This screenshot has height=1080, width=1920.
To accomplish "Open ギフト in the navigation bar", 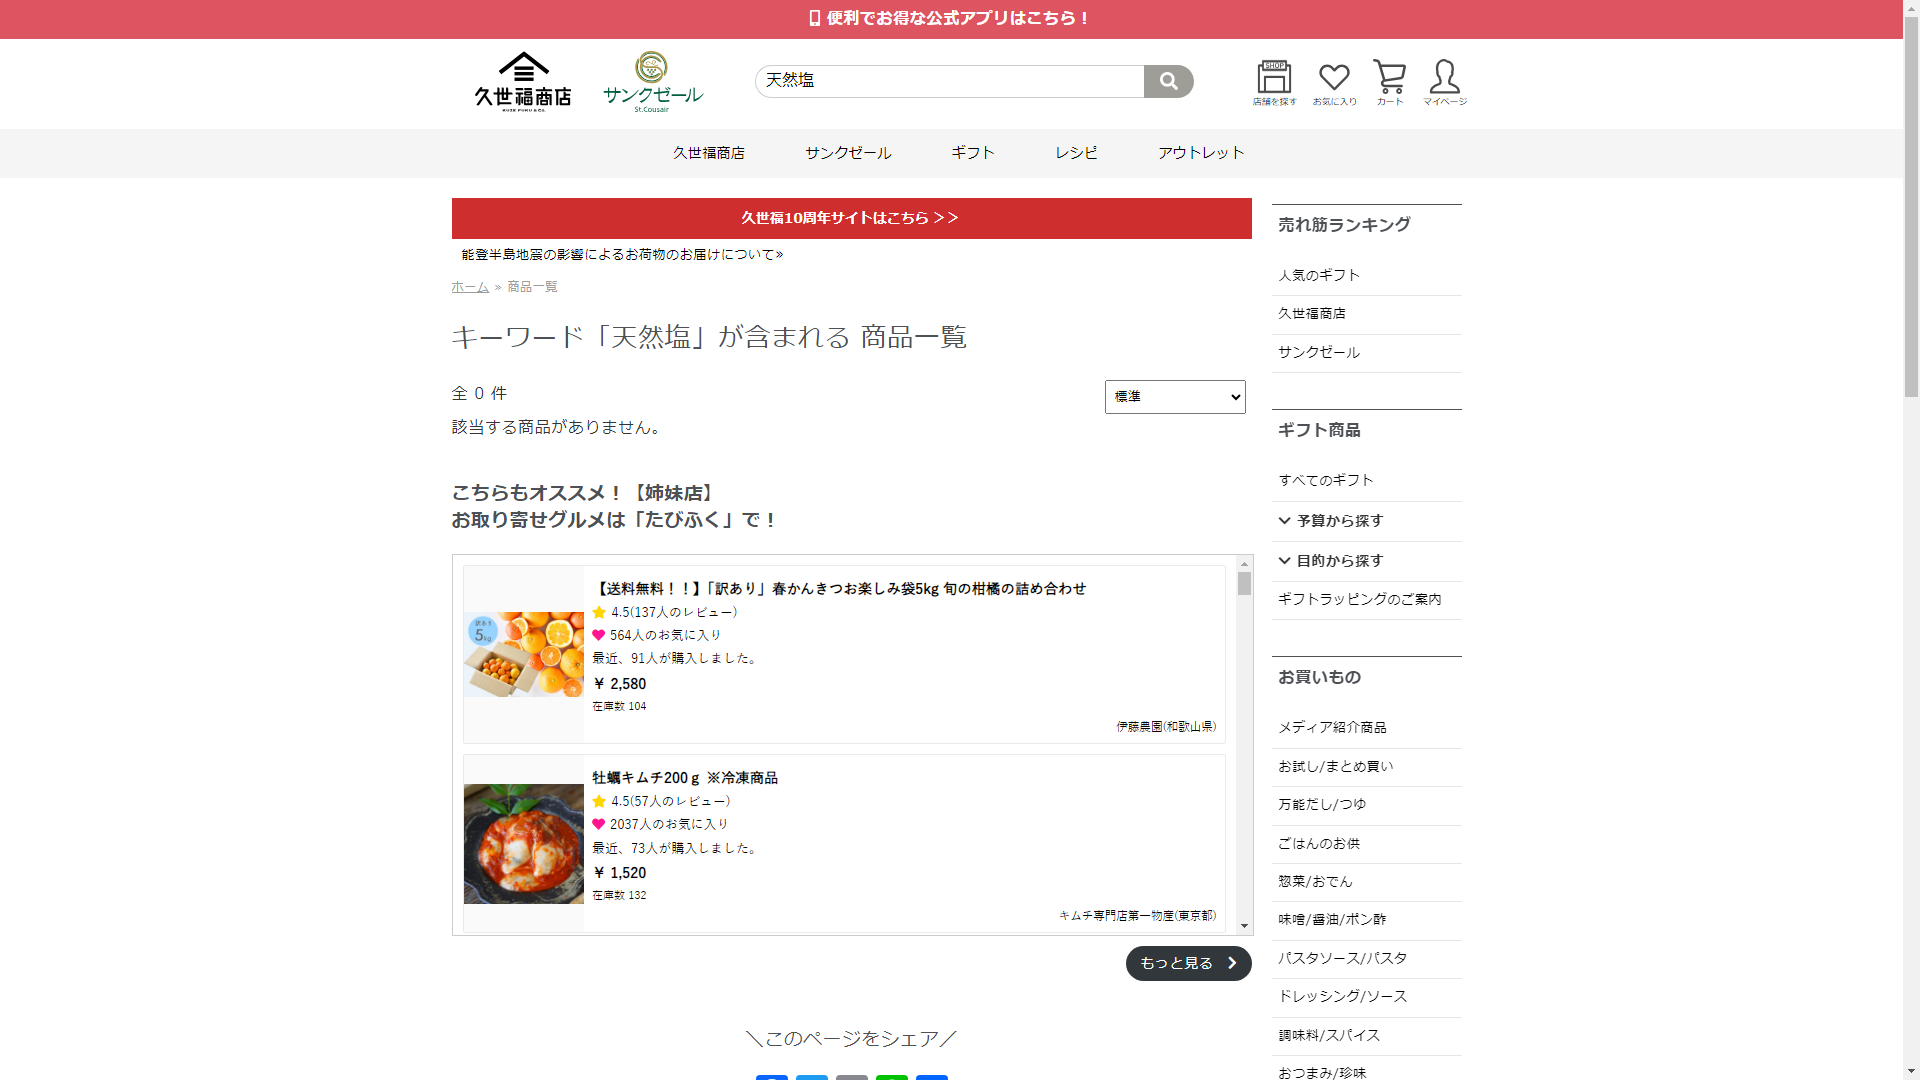I will pos(972,153).
